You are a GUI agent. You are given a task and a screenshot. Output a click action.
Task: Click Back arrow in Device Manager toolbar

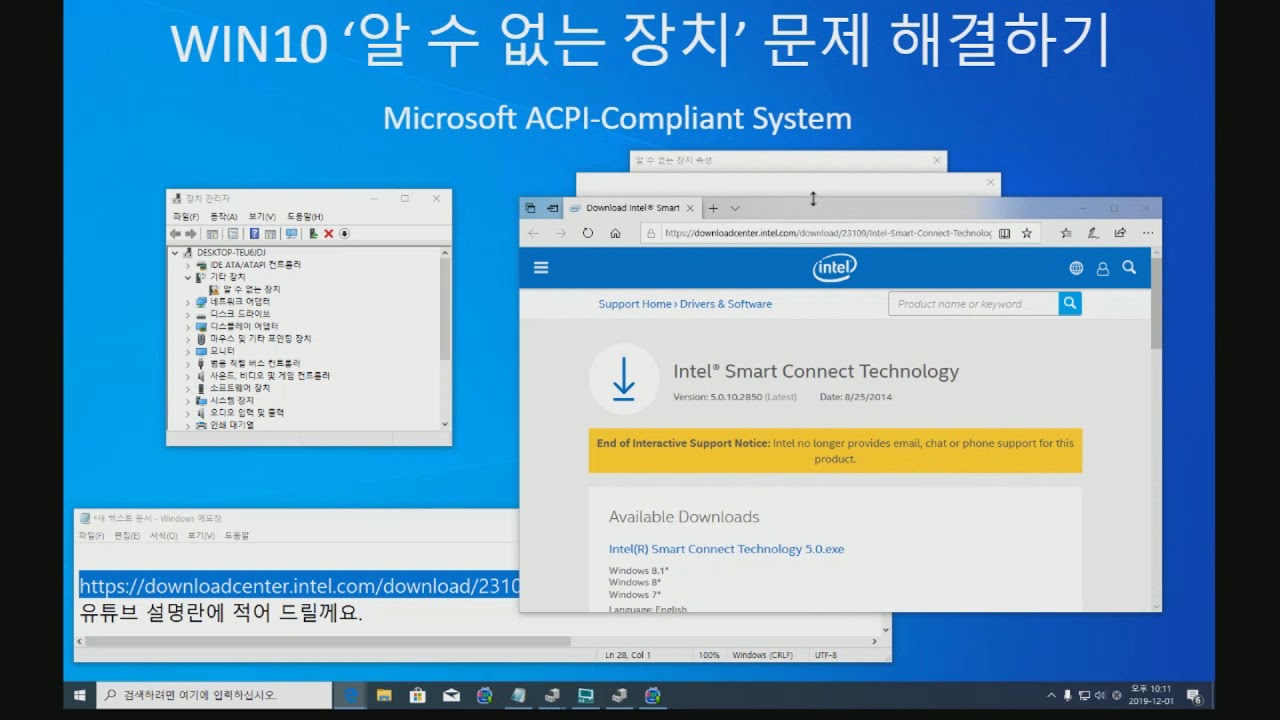pos(176,233)
